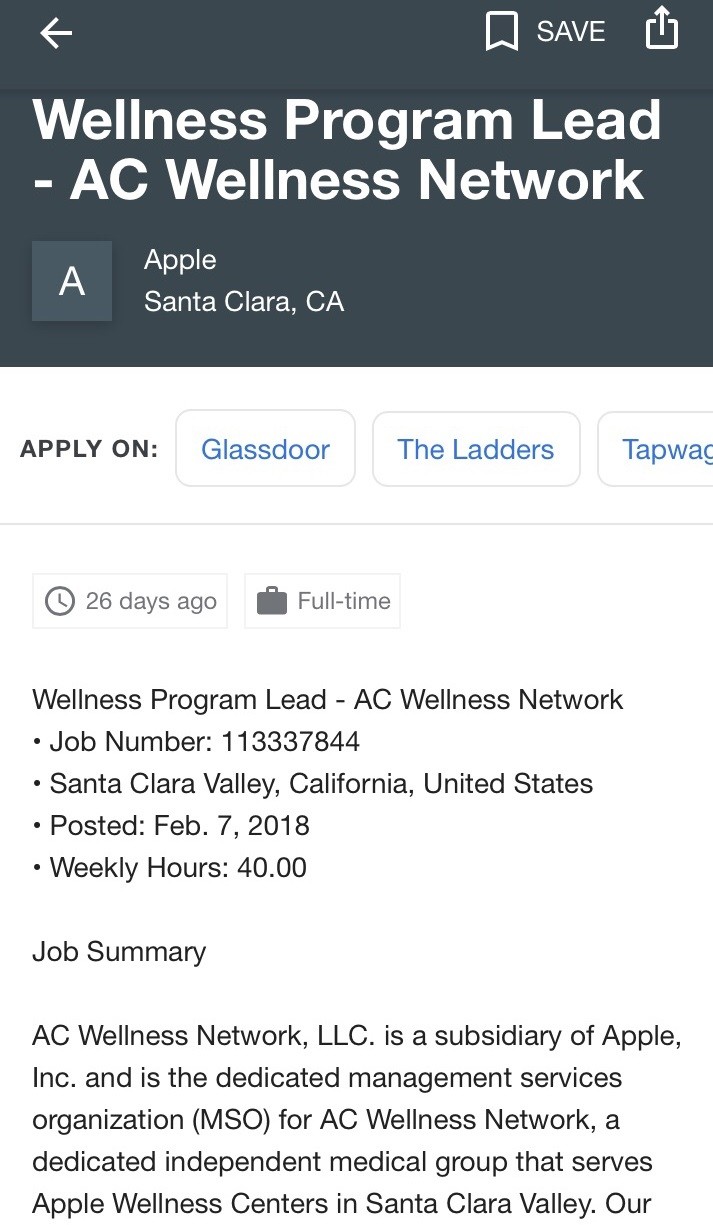
Task: Tap the share icon
Action: 662,30
